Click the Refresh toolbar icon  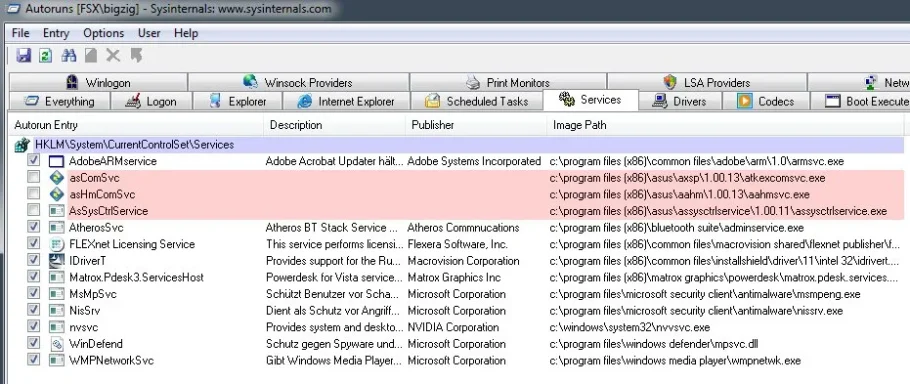45,56
